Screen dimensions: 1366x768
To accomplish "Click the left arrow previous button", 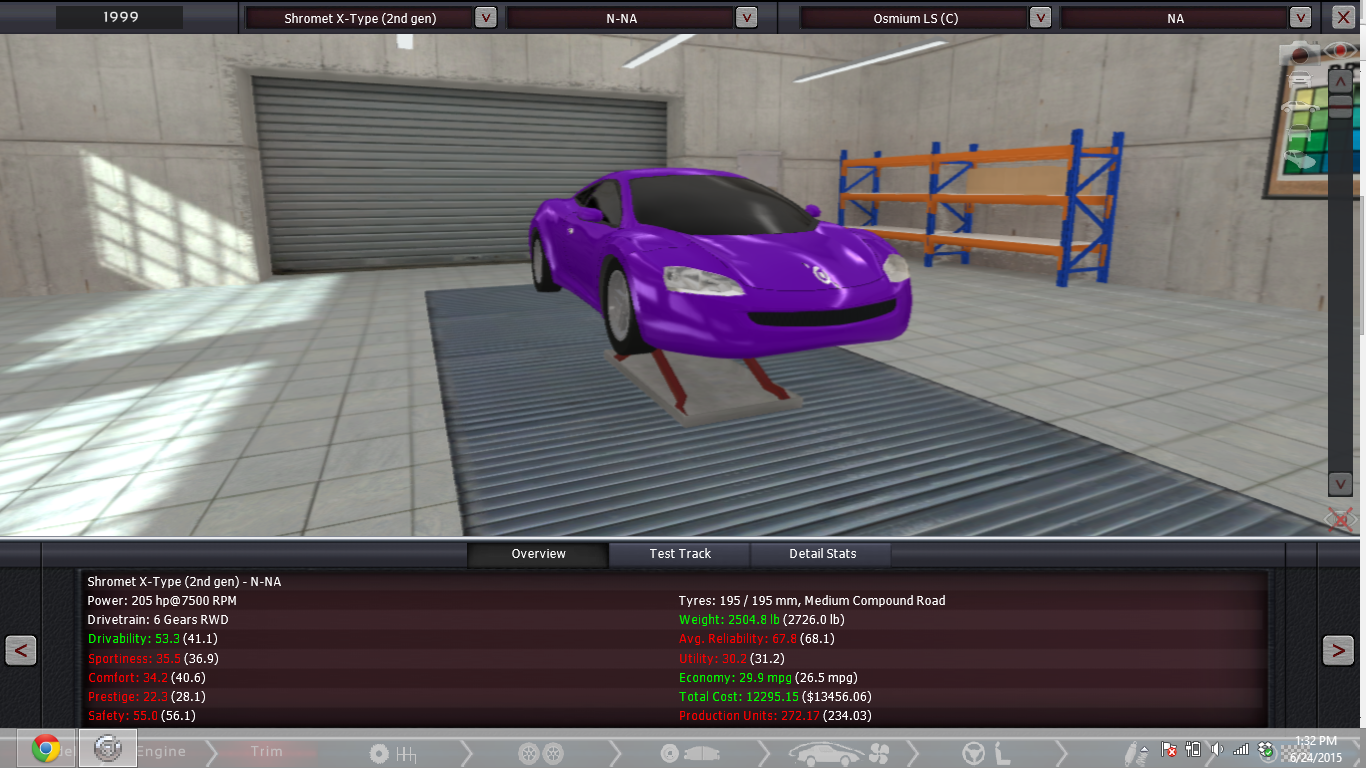I will pyautogui.click(x=21, y=651).
